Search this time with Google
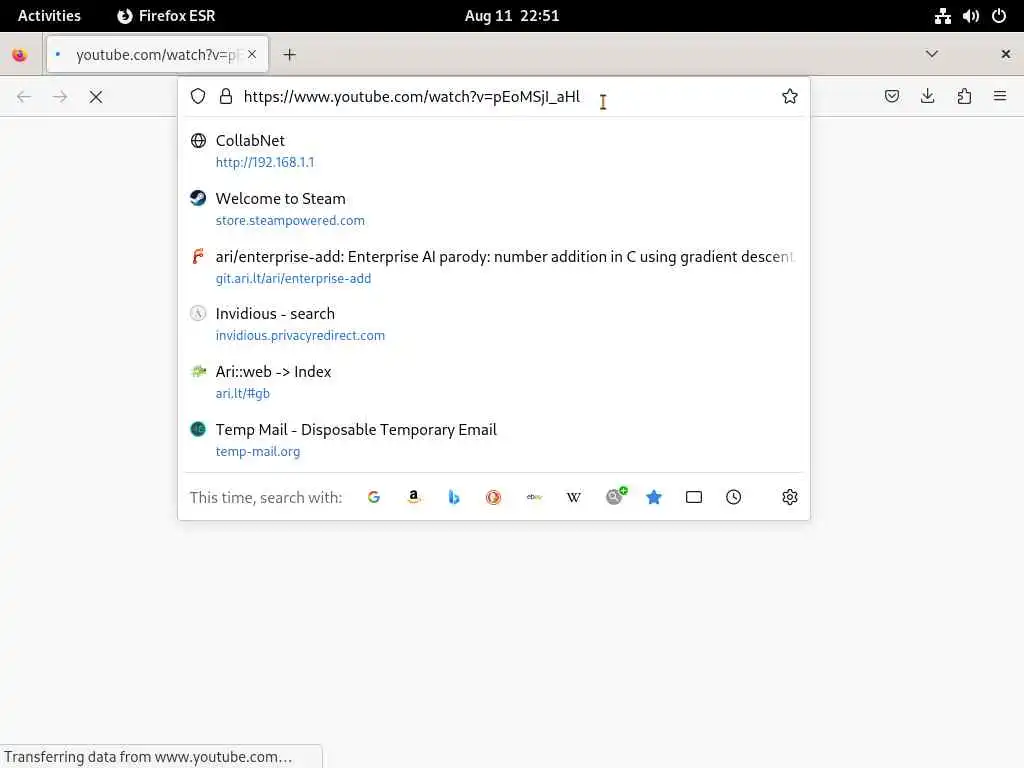 pos(374,497)
